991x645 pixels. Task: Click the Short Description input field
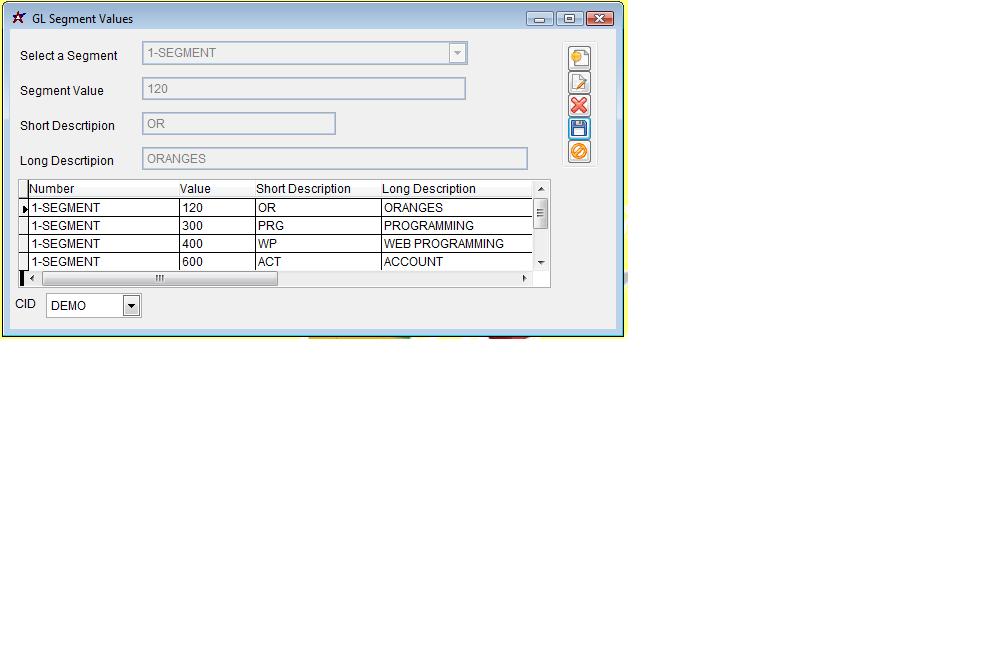coord(238,124)
